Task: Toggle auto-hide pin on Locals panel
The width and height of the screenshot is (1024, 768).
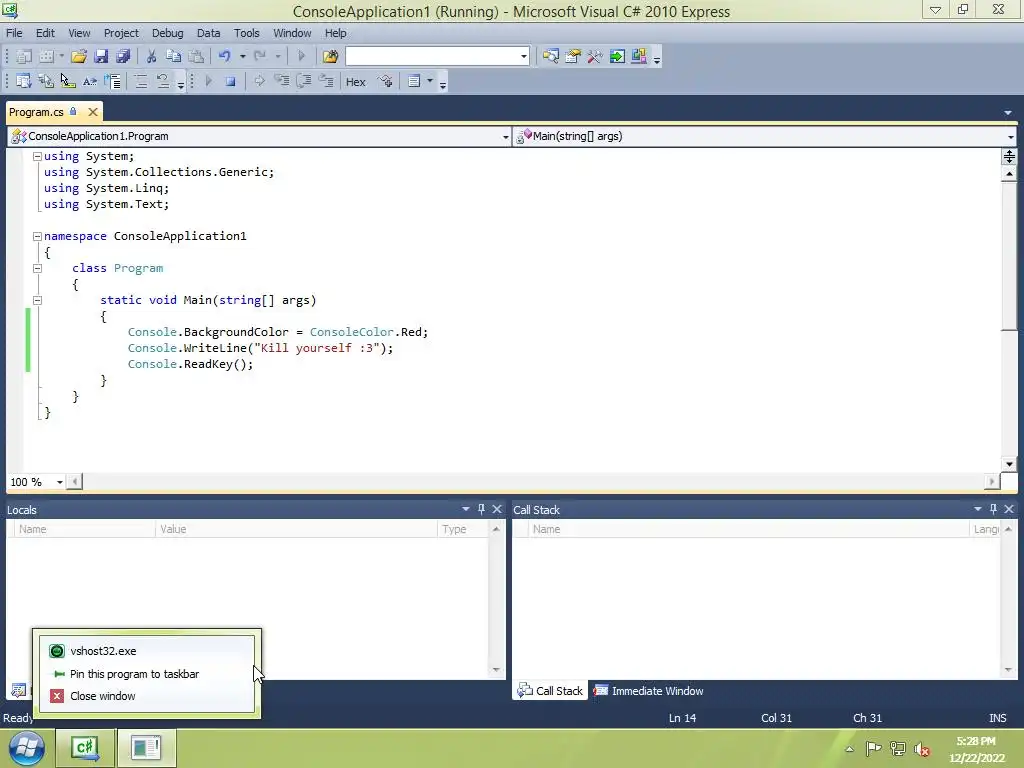Action: [x=481, y=509]
